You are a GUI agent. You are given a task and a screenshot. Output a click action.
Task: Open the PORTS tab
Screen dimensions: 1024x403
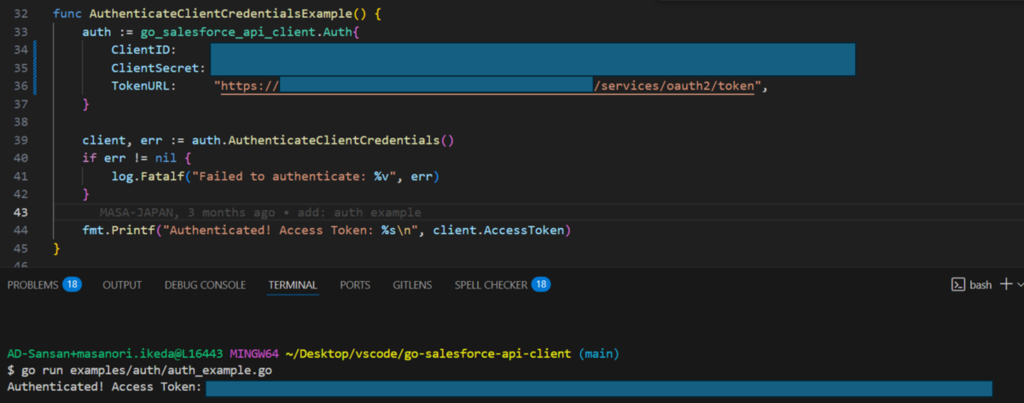click(x=355, y=285)
